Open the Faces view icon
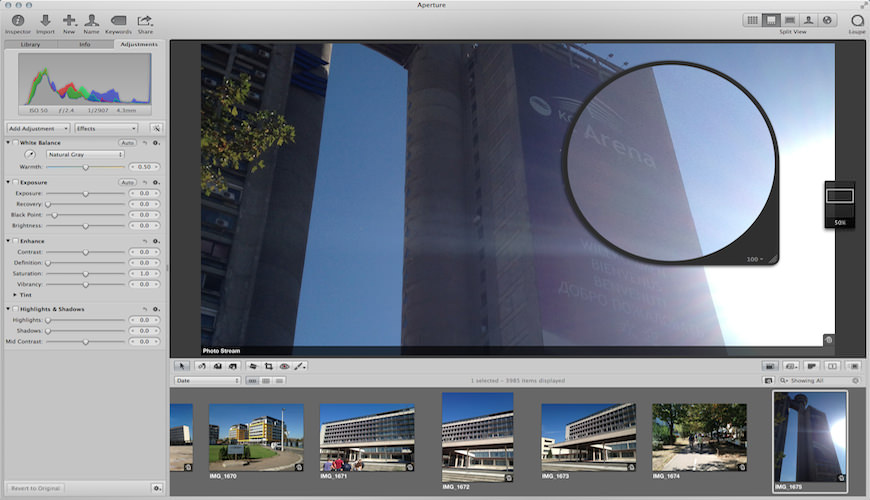 [x=808, y=20]
